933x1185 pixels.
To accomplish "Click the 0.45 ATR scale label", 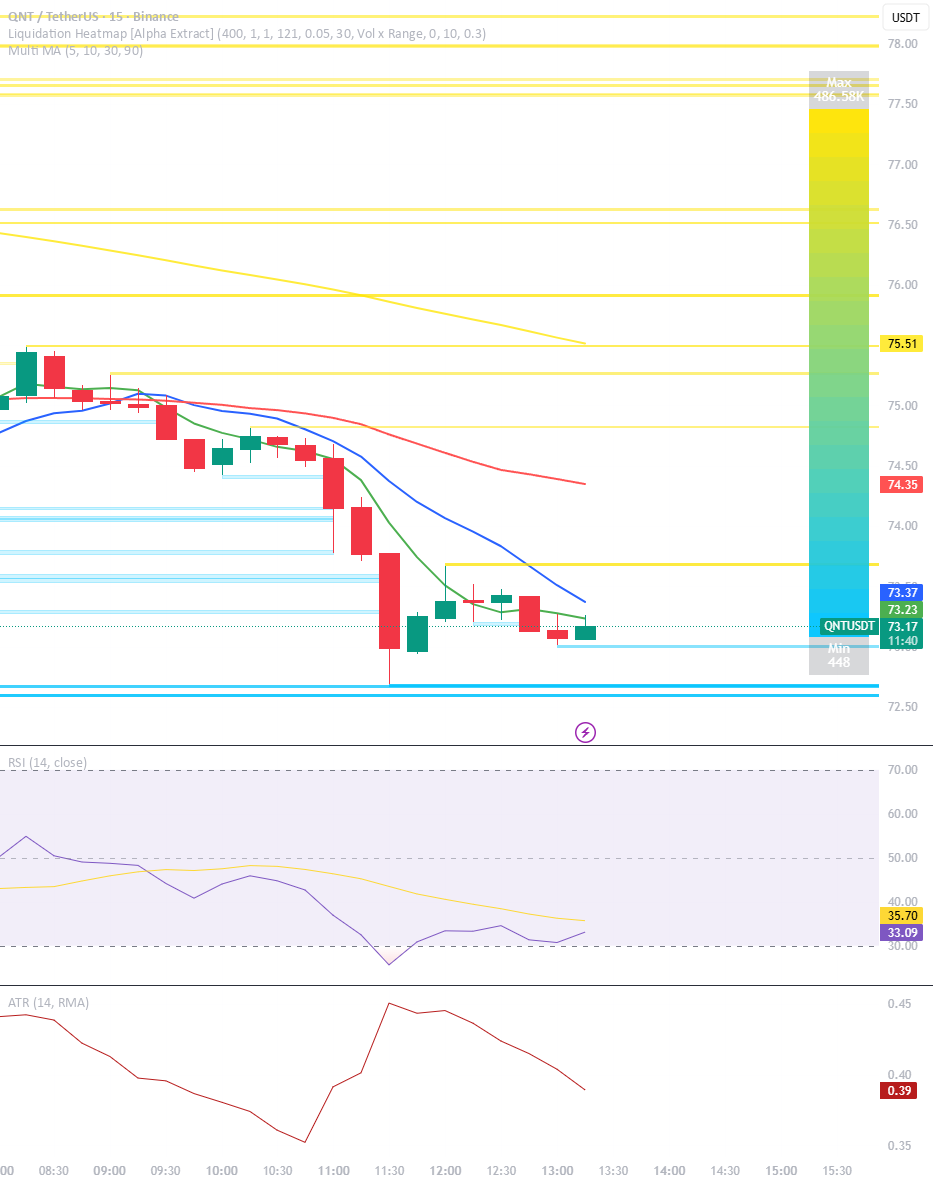I will [x=899, y=1004].
